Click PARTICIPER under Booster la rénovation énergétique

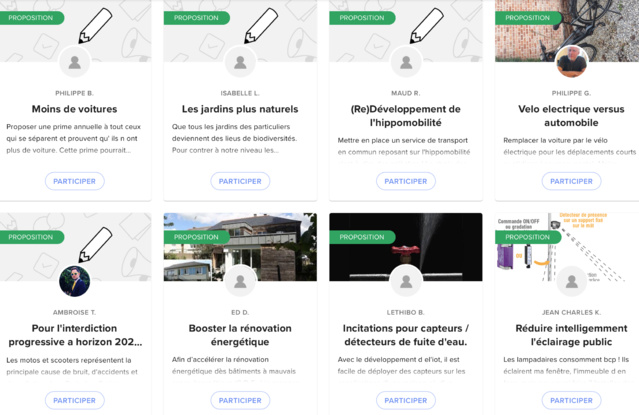click(240, 400)
